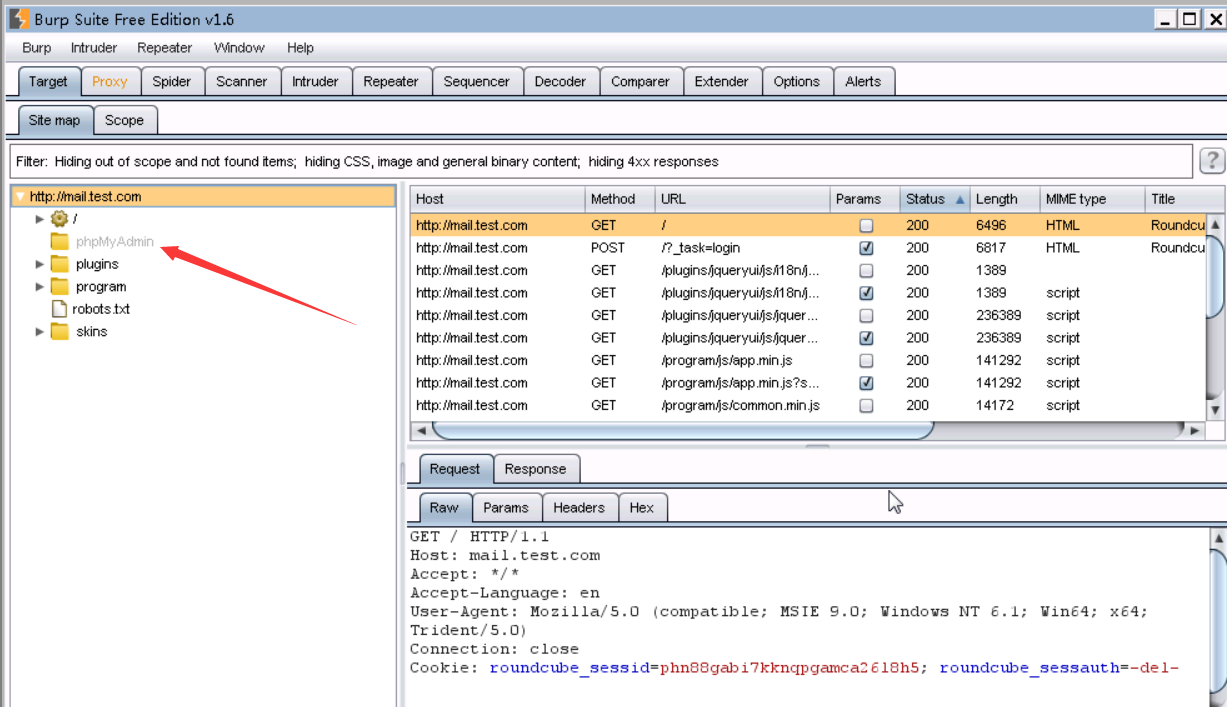This screenshot has height=707, width=1227.
Task: Switch to the Hex view tab
Action: (x=642, y=508)
